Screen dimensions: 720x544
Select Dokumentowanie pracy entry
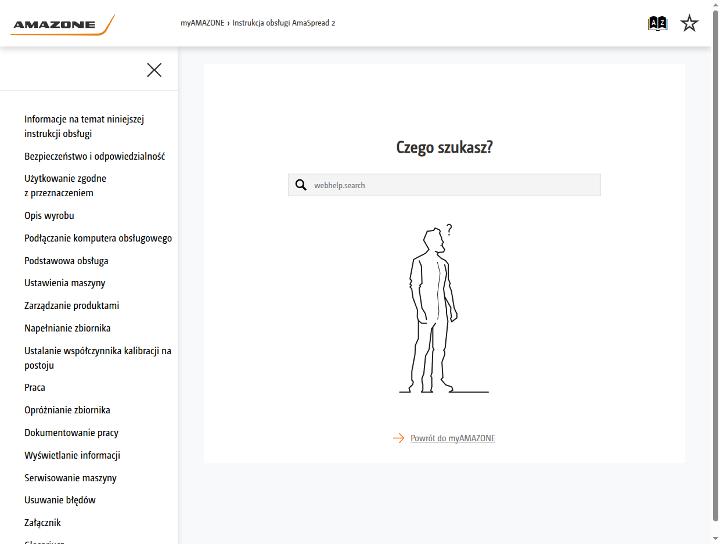[71, 433]
